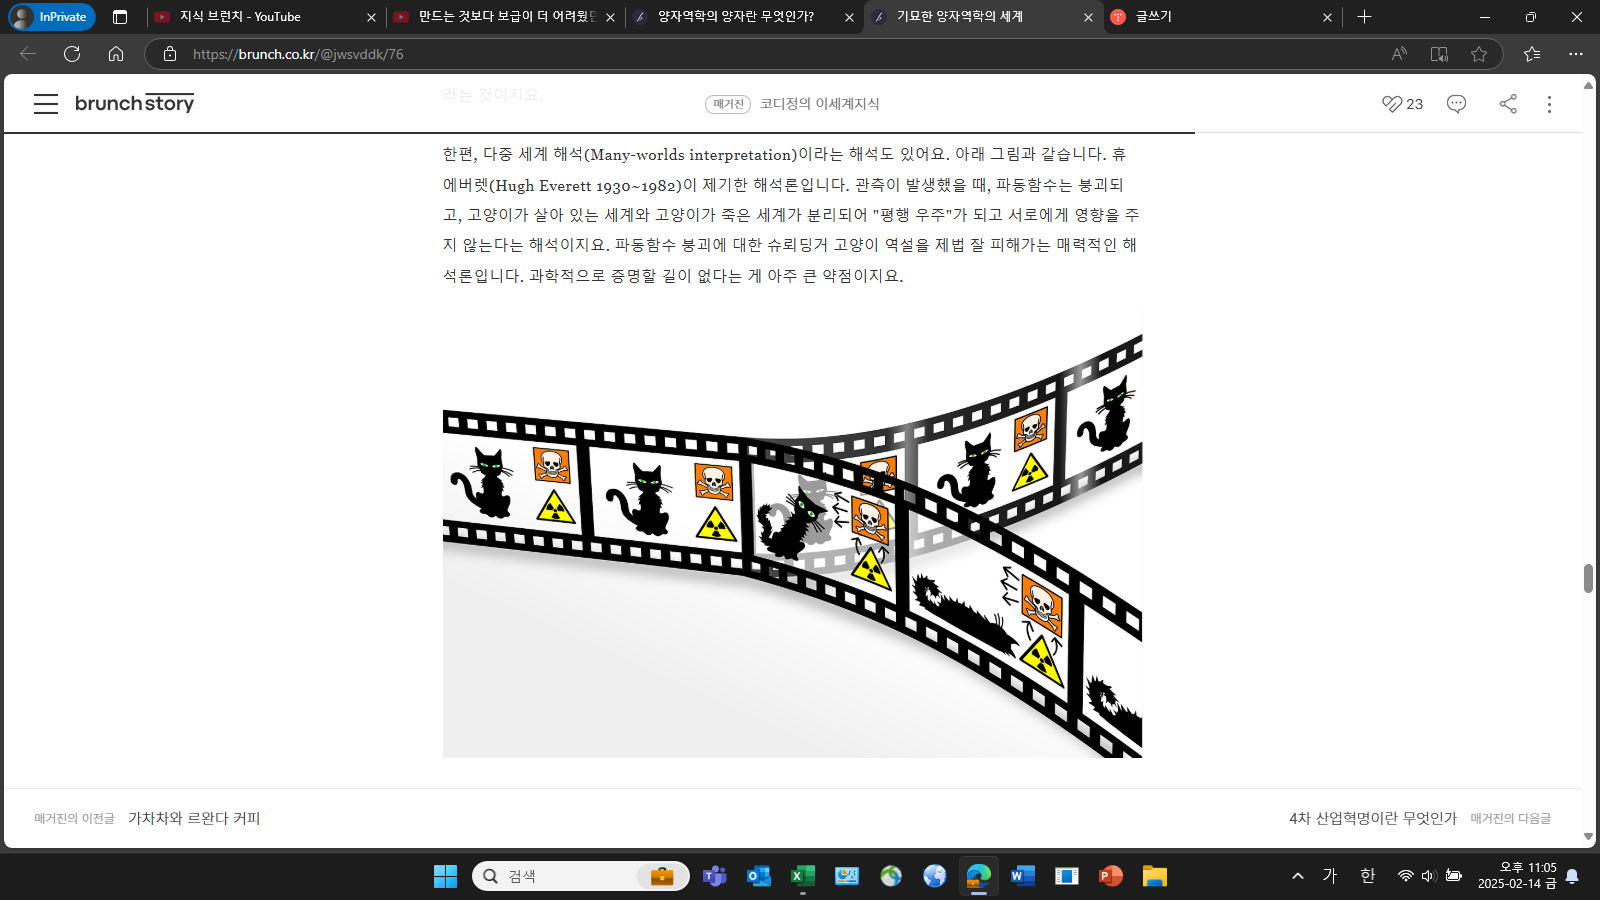Open the Windows Start menu
The height and width of the screenshot is (900, 1600).
[445, 876]
